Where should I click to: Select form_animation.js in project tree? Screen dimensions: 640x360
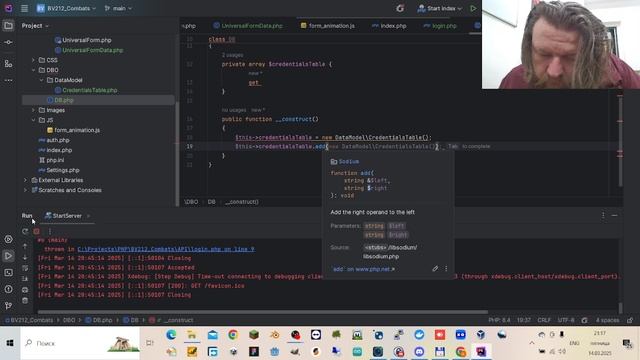point(77,130)
